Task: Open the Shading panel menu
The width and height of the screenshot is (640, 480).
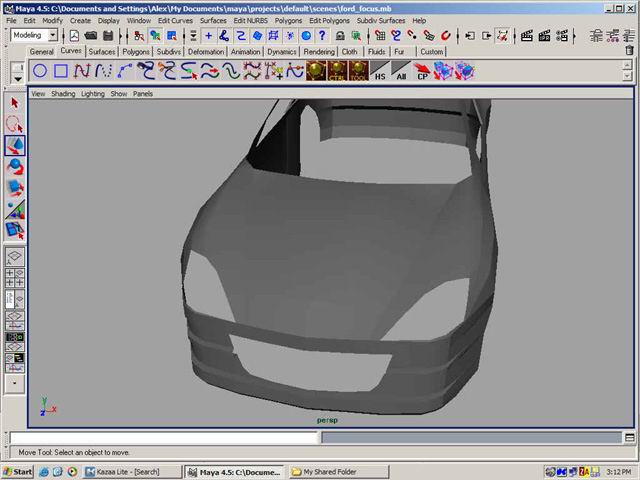Action: point(63,94)
